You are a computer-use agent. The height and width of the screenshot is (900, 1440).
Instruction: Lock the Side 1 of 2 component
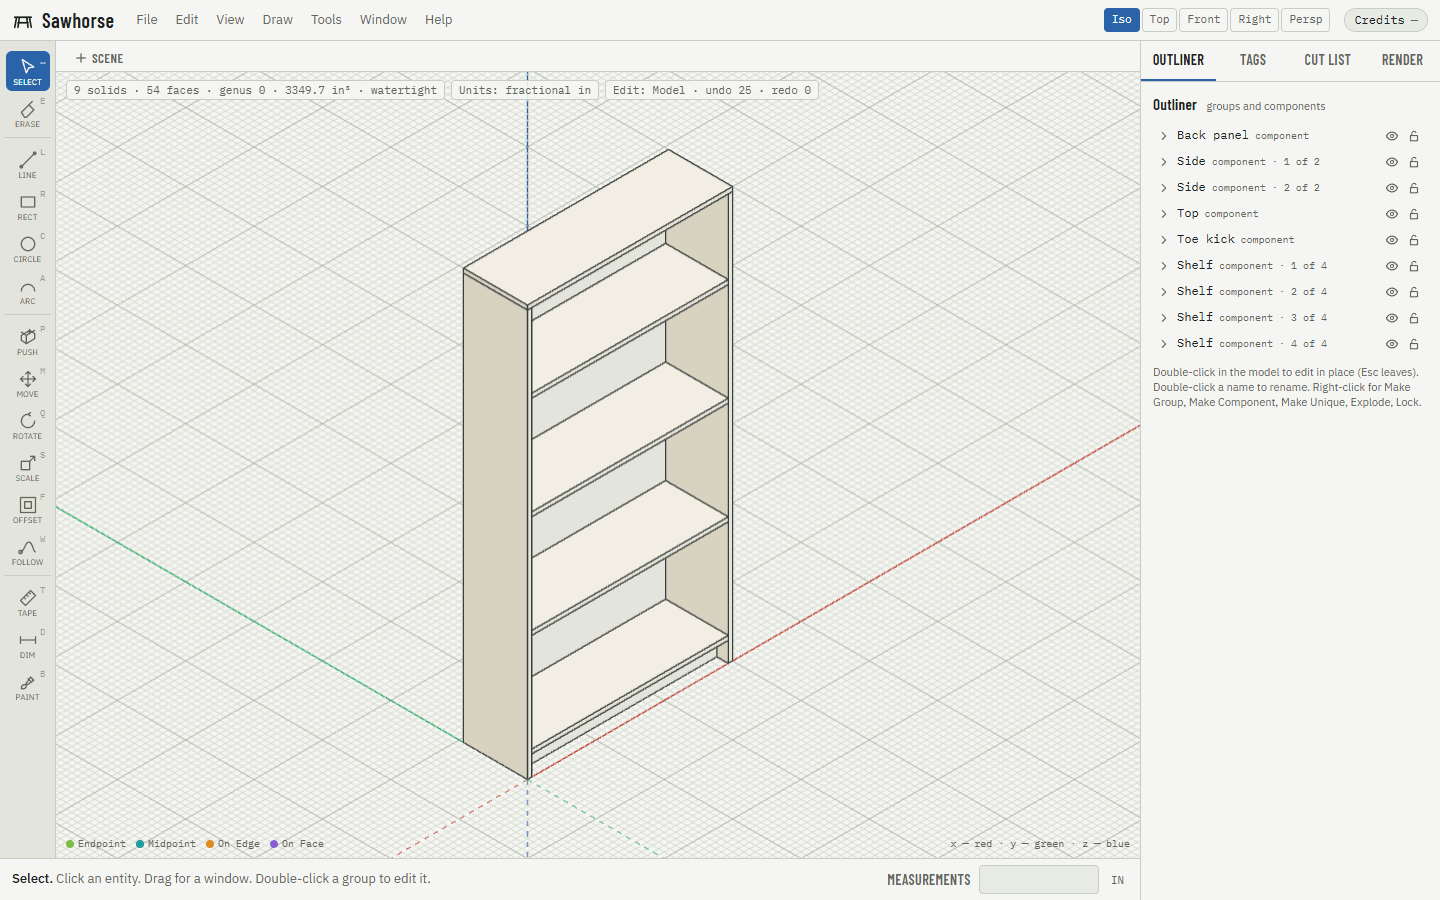[x=1414, y=162]
